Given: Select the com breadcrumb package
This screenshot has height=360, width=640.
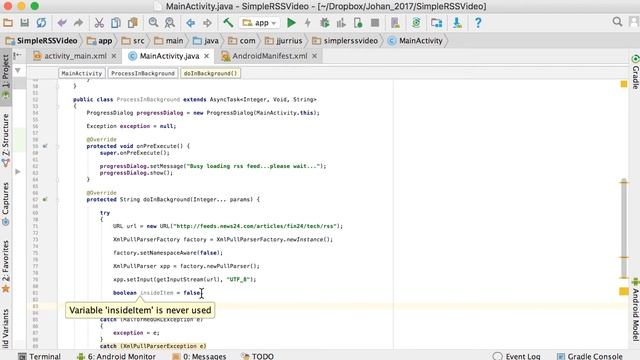Looking at the screenshot, I should pyautogui.click(x=242, y=41).
